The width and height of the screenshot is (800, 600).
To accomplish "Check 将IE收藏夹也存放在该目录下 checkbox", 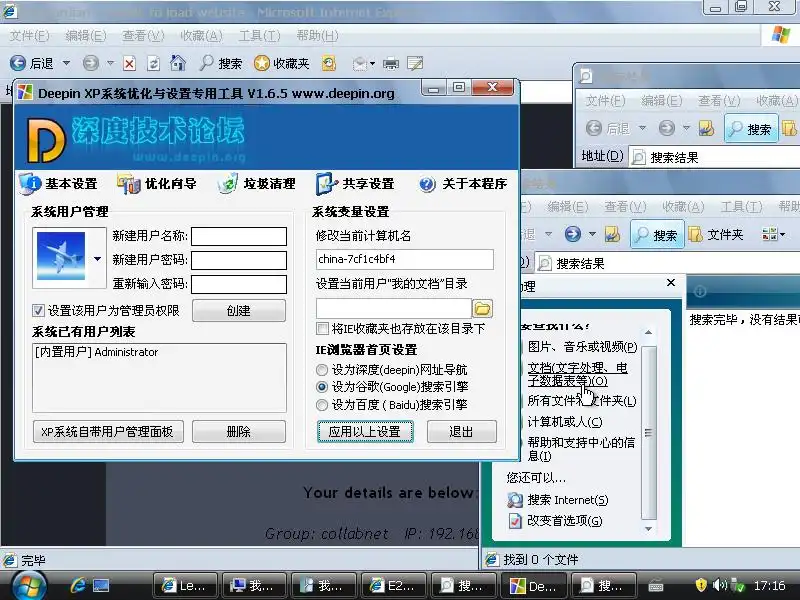I will tap(322, 329).
